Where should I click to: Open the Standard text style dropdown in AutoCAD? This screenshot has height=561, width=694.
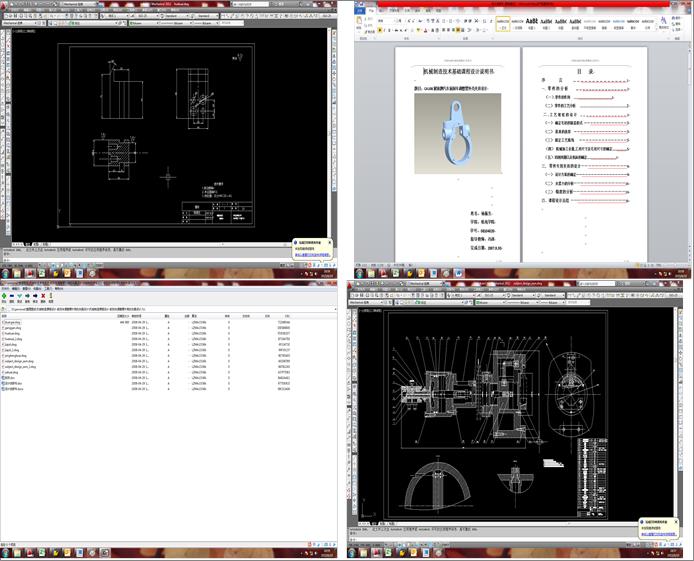tap(173, 16)
